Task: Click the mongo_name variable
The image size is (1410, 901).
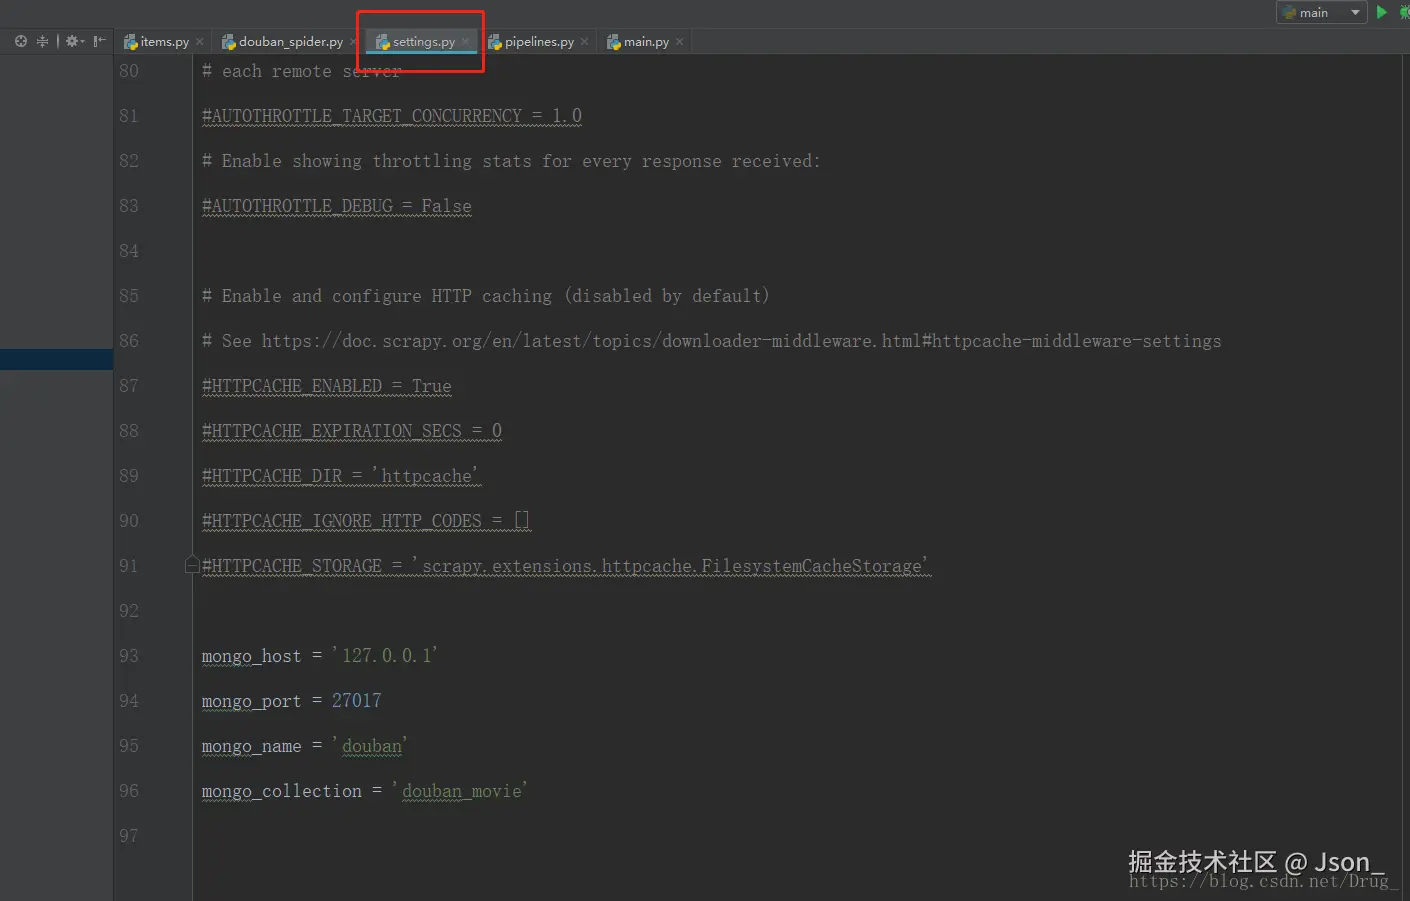Action: coord(251,746)
